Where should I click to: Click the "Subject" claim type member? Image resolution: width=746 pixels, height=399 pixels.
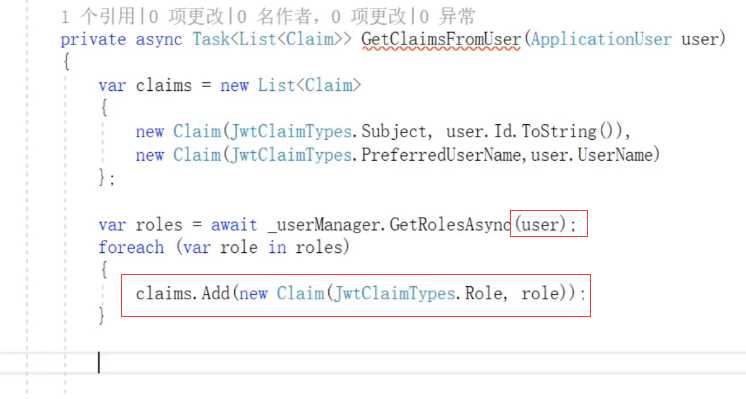[x=394, y=131]
